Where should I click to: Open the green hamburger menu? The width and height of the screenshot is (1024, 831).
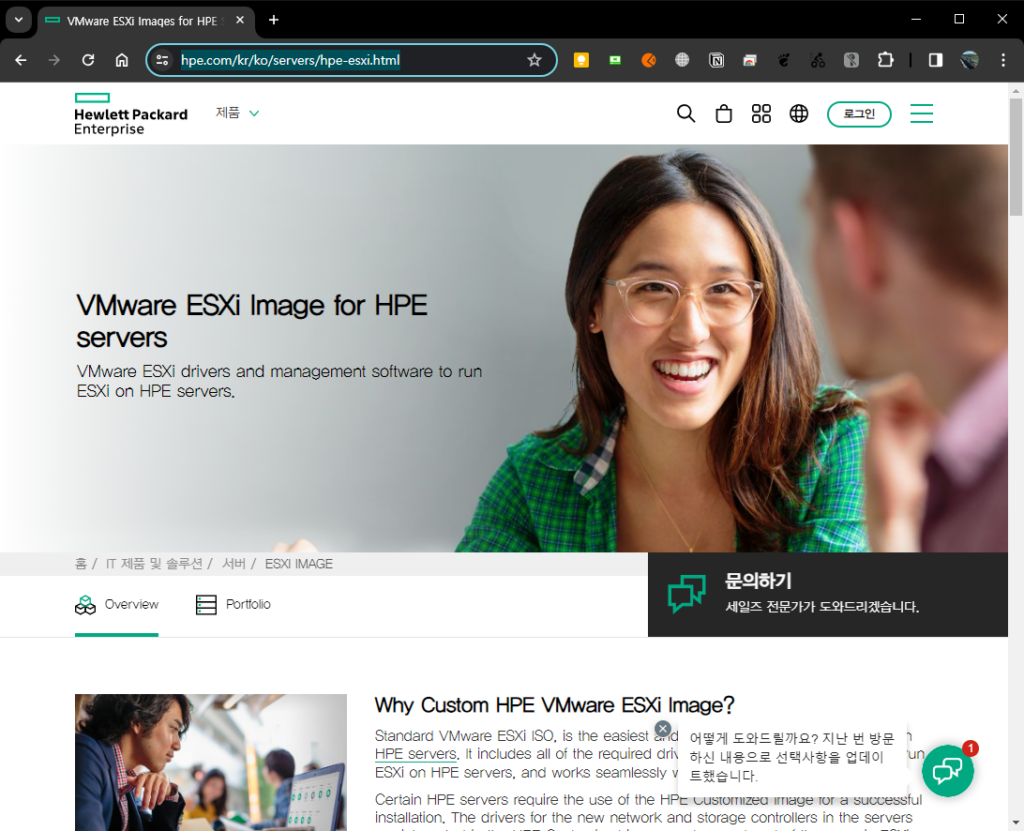coord(921,114)
